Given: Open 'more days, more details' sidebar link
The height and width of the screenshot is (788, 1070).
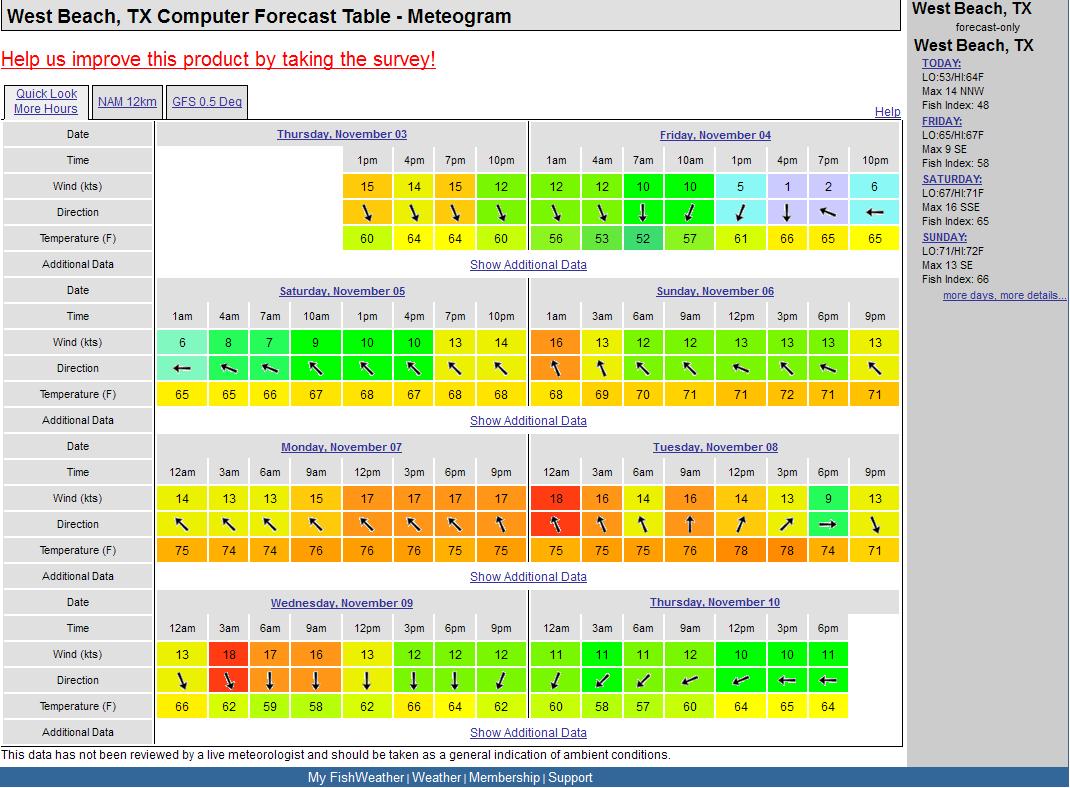Looking at the screenshot, I should coord(1004,296).
